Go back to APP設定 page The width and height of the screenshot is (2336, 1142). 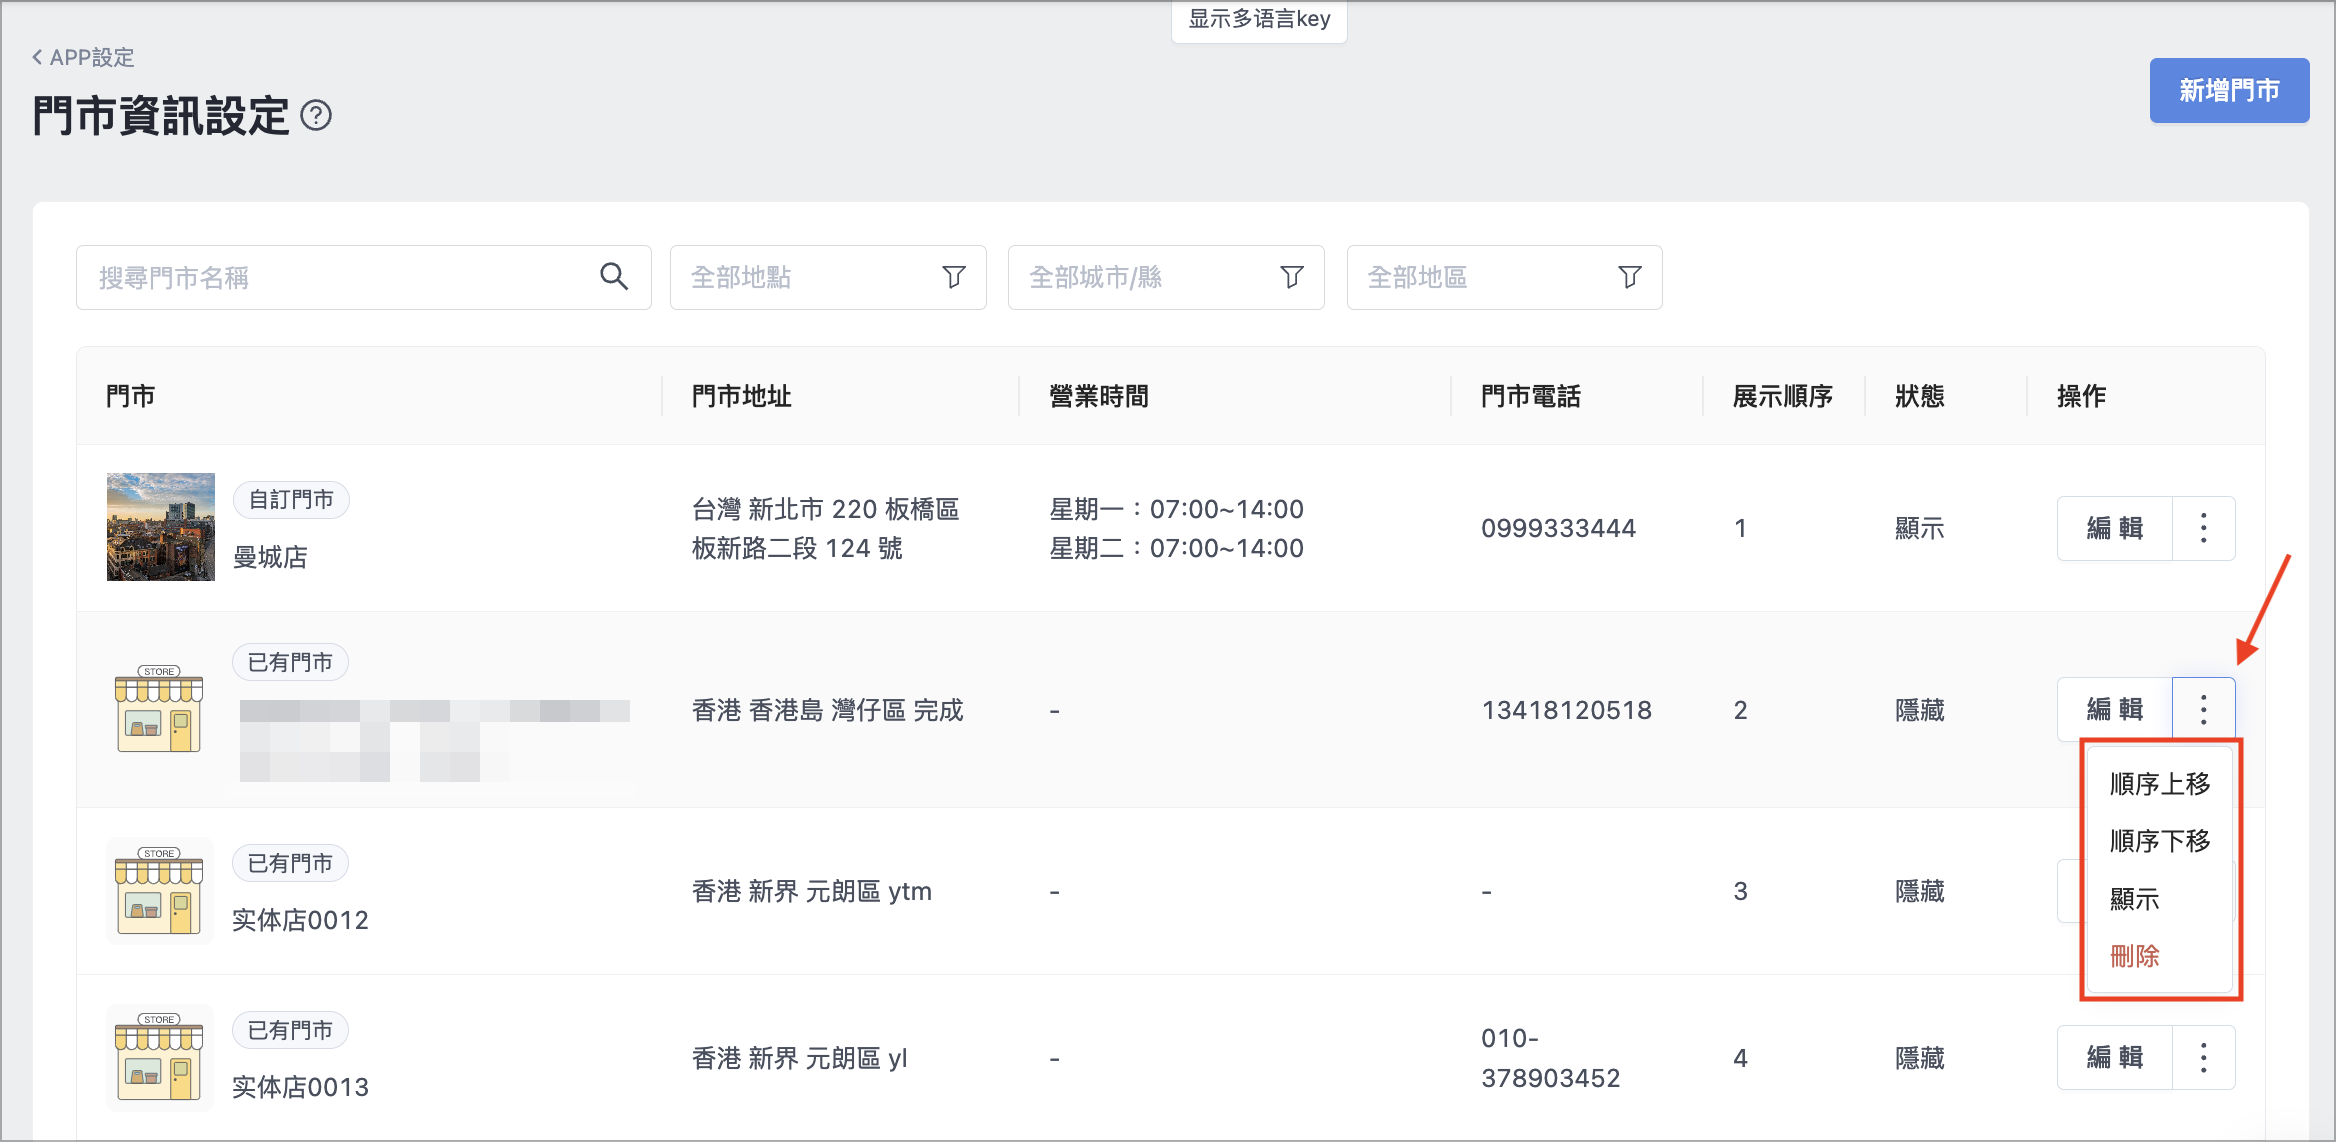click(x=83, y=57)
